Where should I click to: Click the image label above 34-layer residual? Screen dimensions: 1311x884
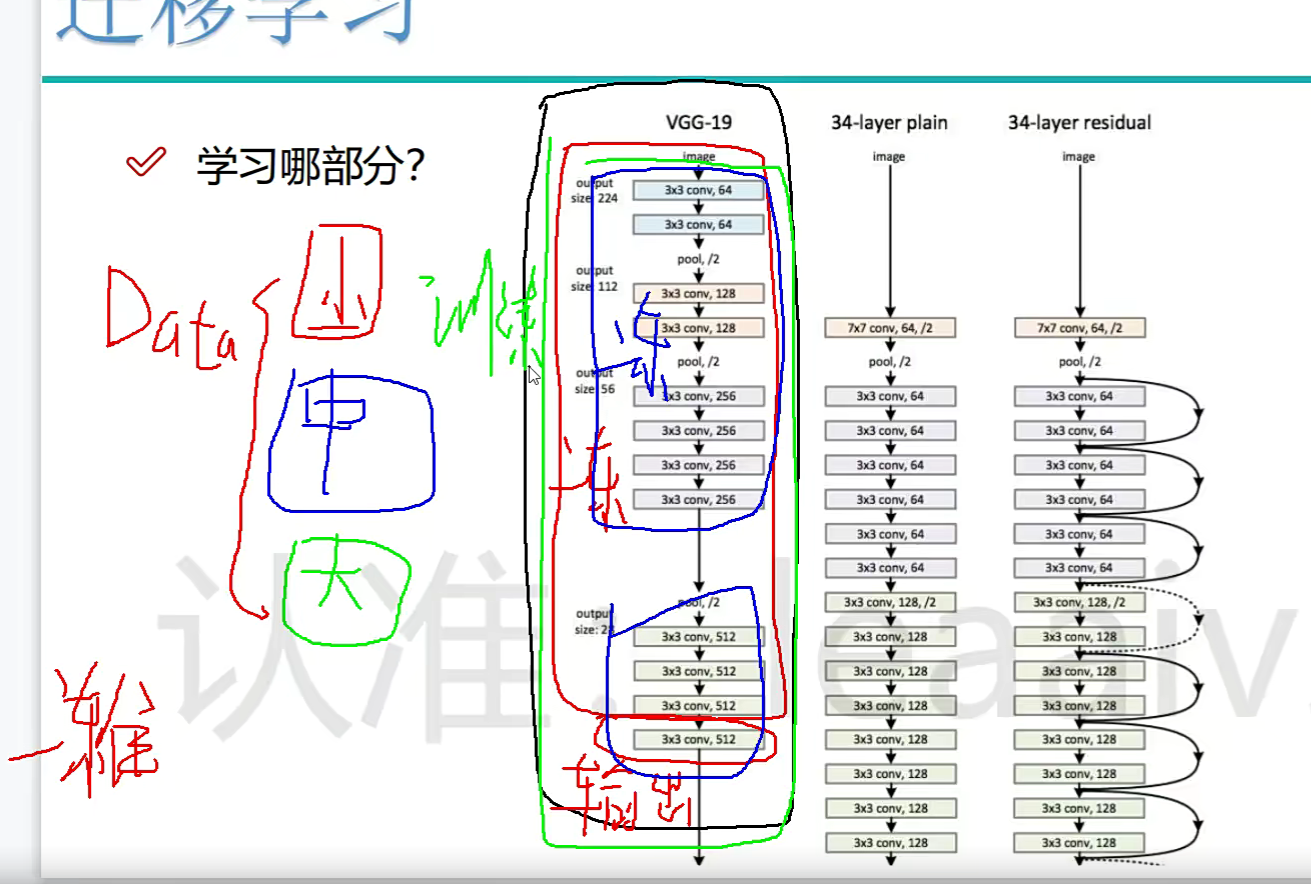pos(1079,157)
